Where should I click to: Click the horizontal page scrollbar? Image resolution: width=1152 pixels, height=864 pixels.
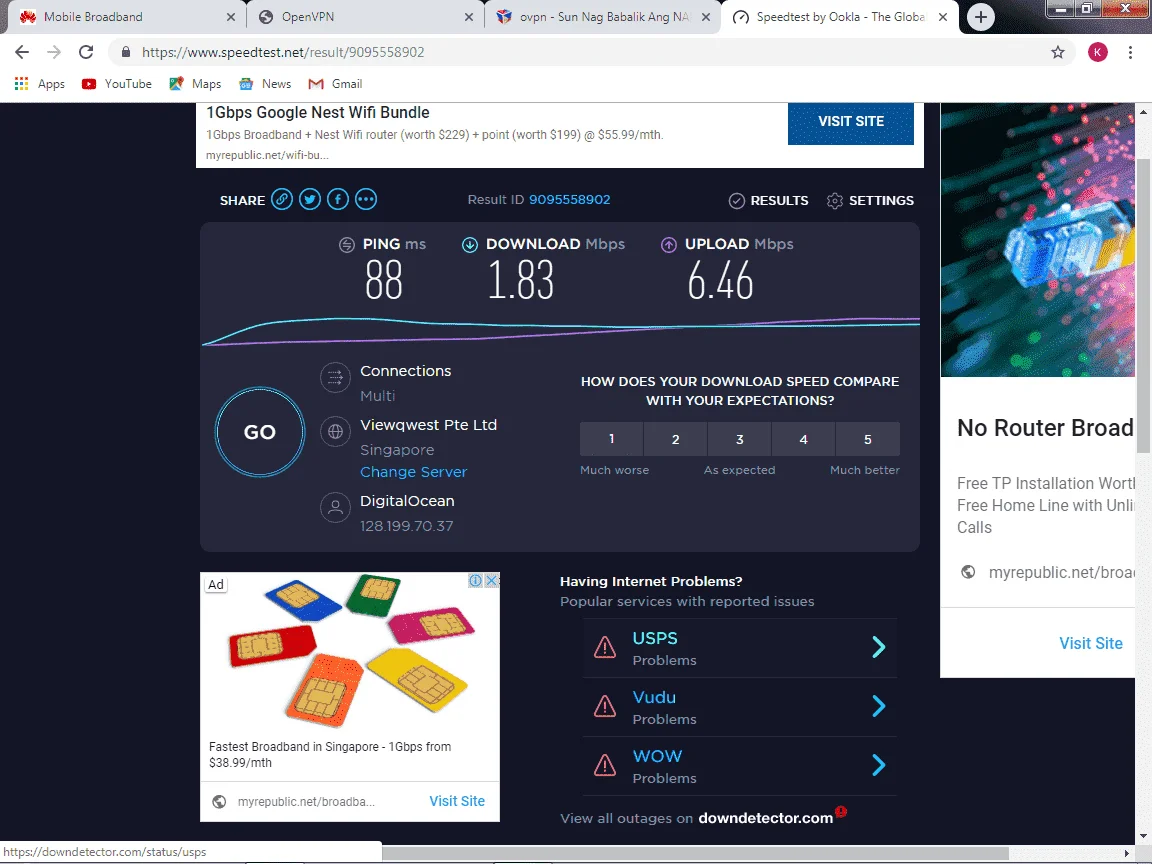pyautogui.click(x=695, y=853)
